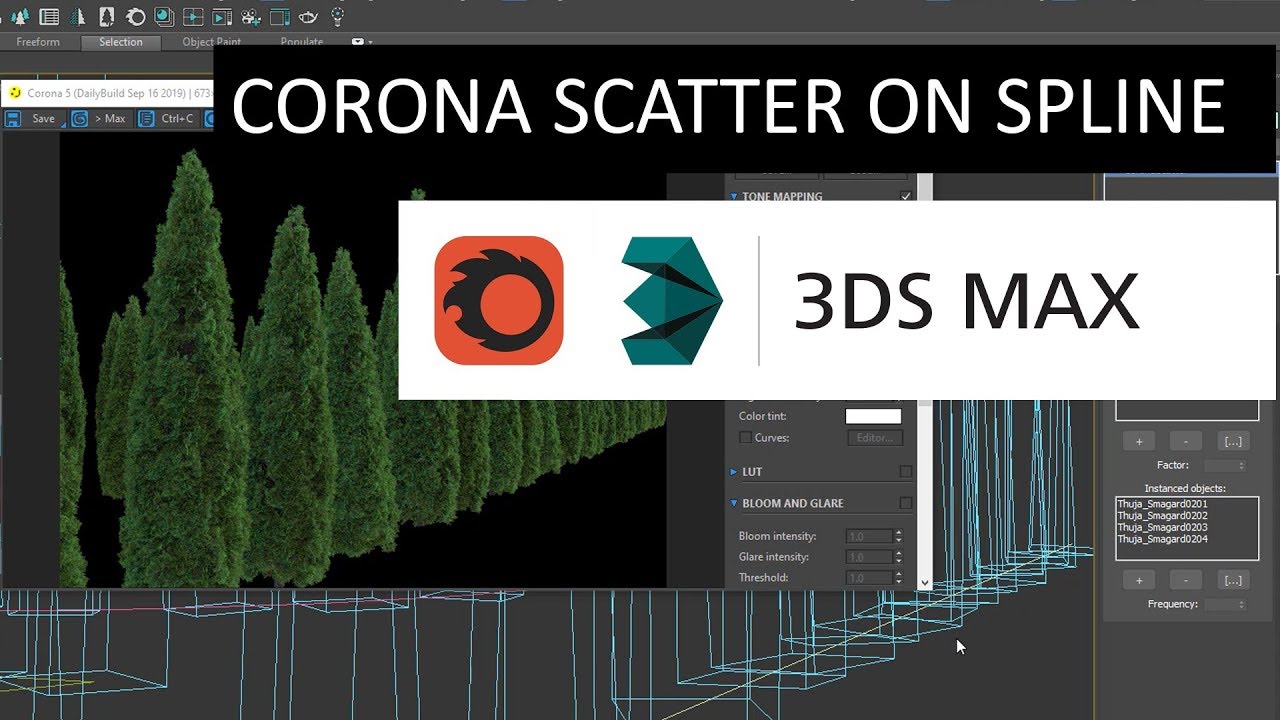Click the teapot render icon

point(309,16)
